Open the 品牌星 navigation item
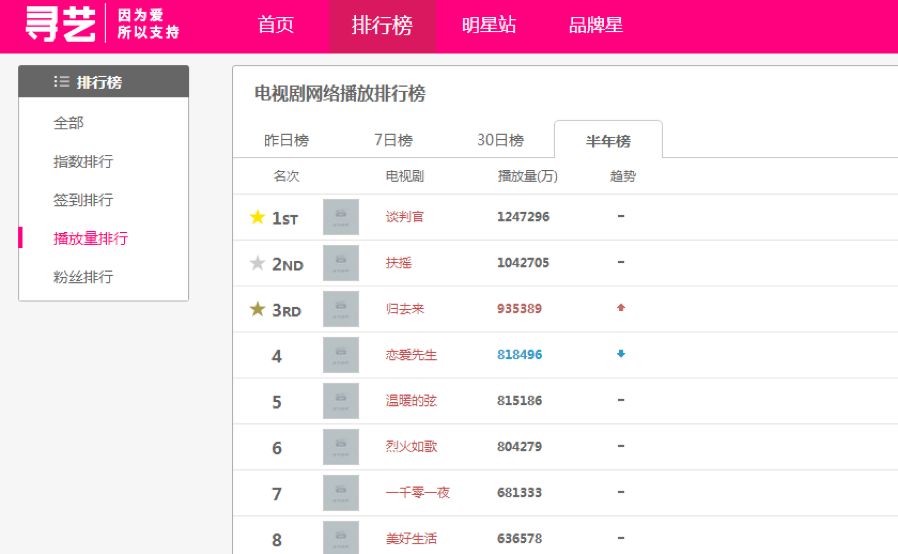This screenshot has width=898, height=554. [x=596, y=25]
